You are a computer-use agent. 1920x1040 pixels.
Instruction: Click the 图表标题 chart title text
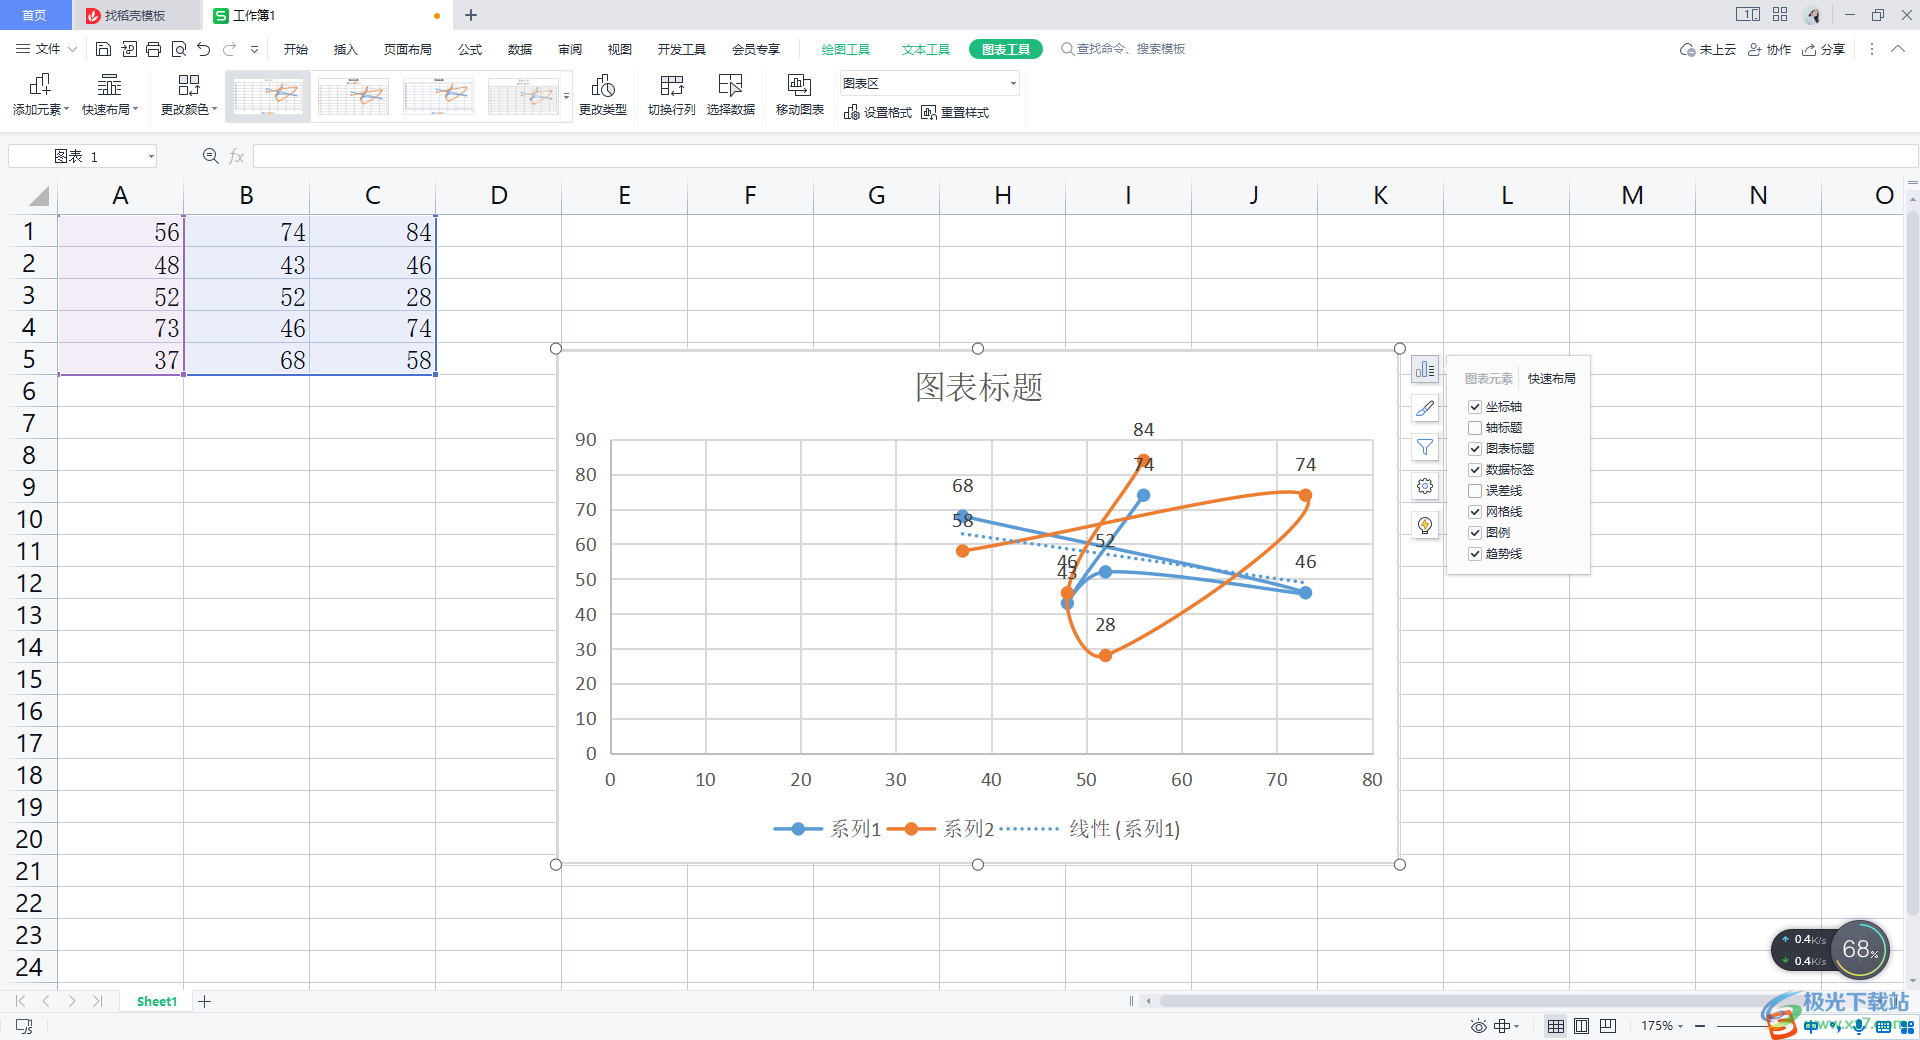(979, 387)
